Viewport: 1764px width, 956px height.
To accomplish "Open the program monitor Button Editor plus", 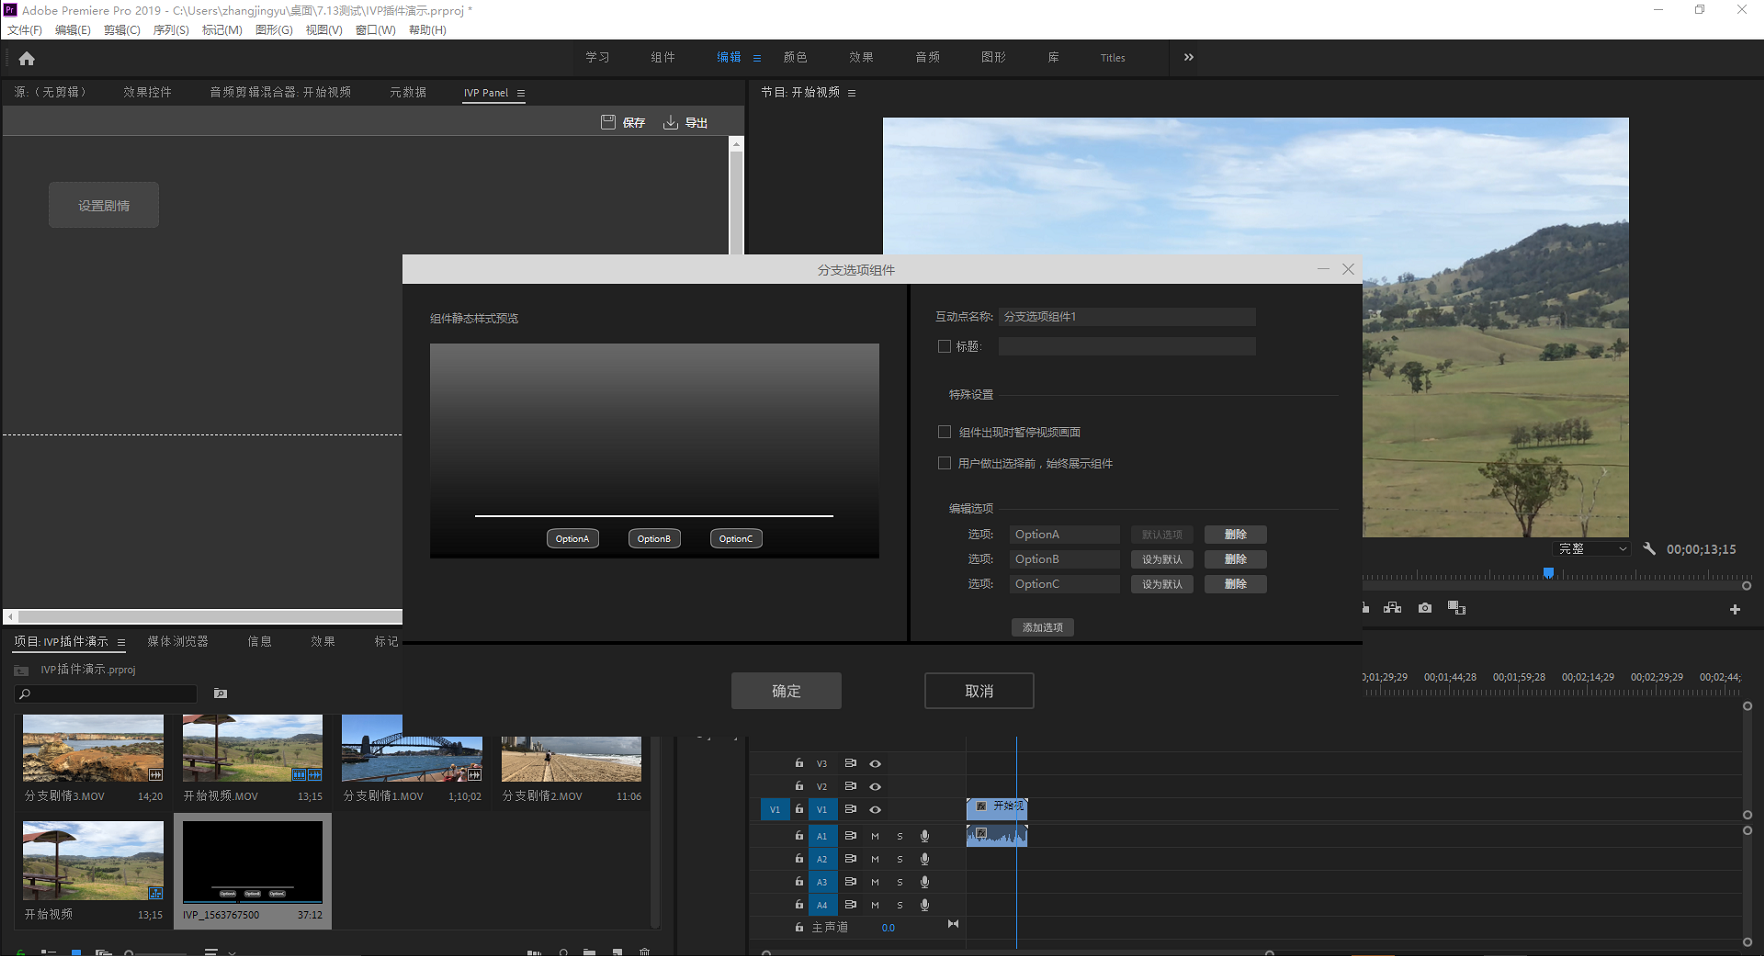I will click(x=1735, y=609).
